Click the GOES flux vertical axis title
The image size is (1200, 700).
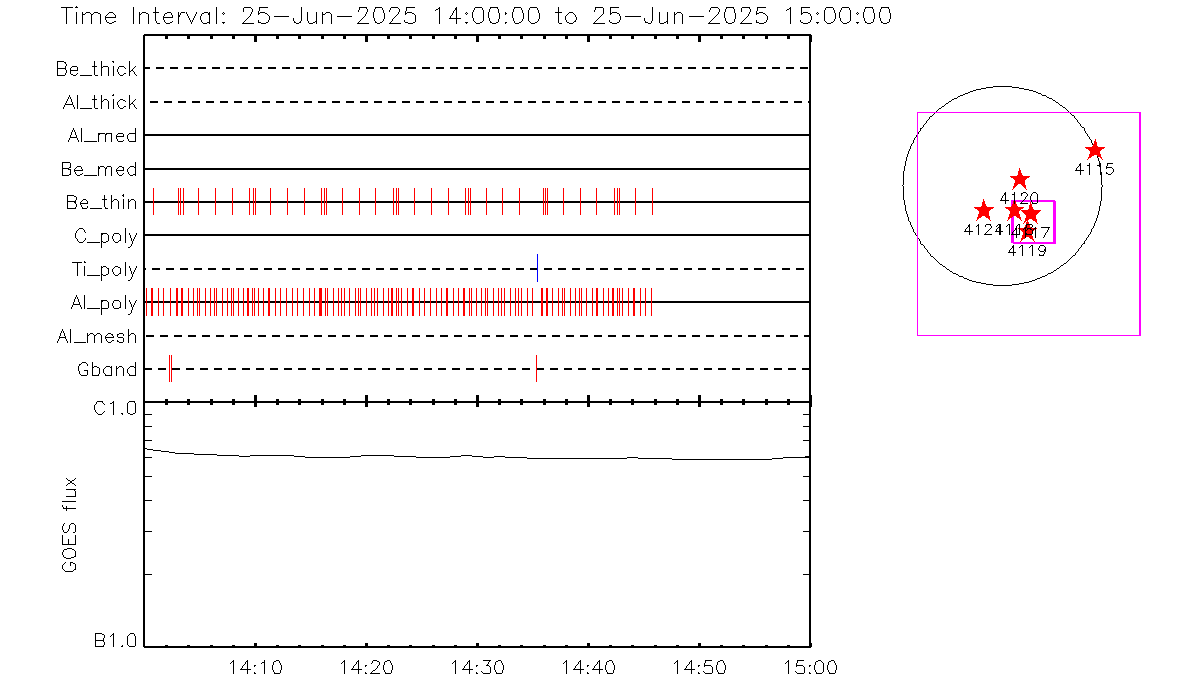coord(70,524)
